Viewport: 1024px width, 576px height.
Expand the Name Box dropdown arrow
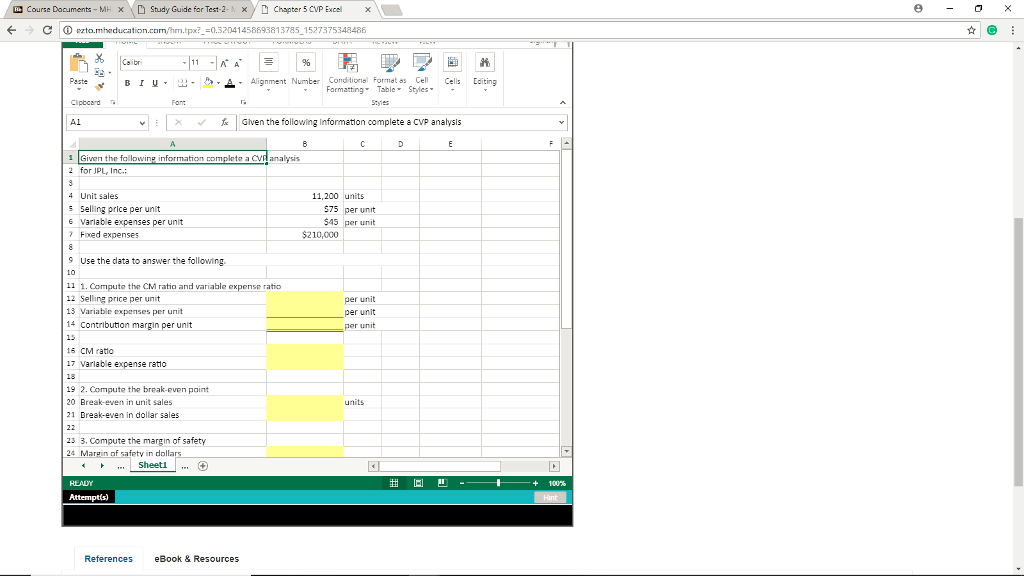pyautogui.click(x=142, y=122)
